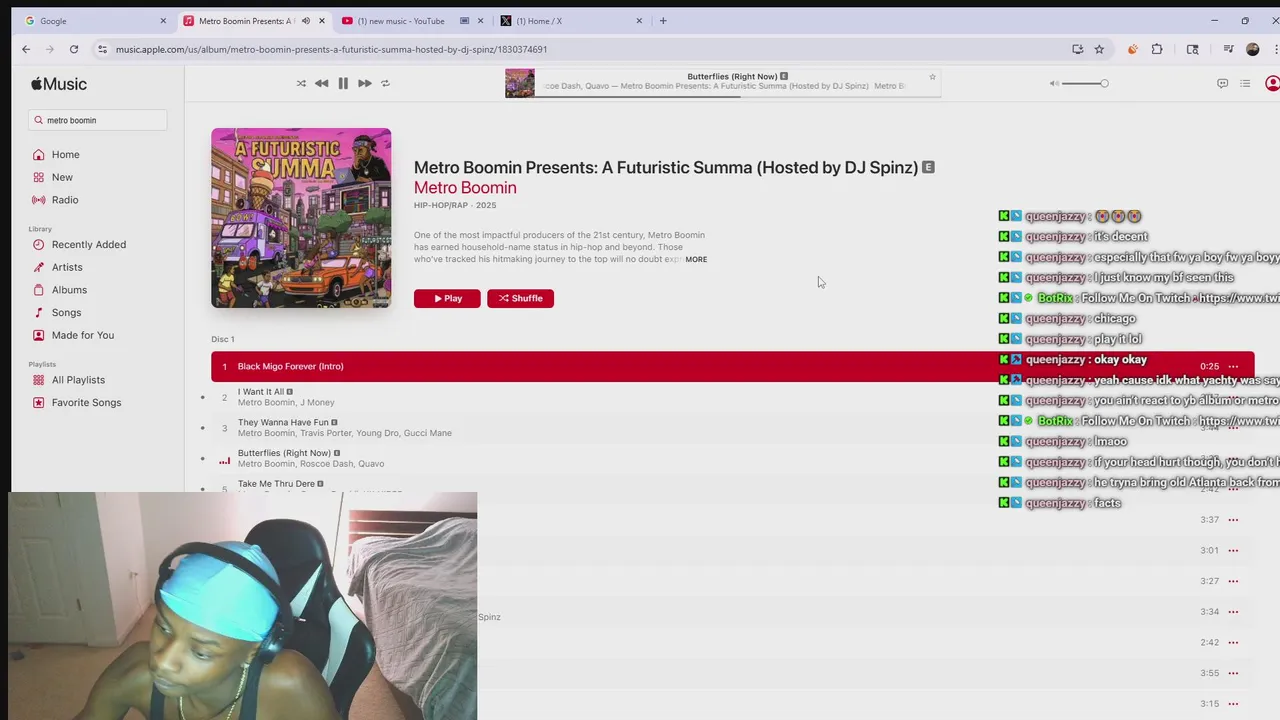Open Albums library section
The height and width of the screenshot is (720, 1280).
(x=69, y=290)
